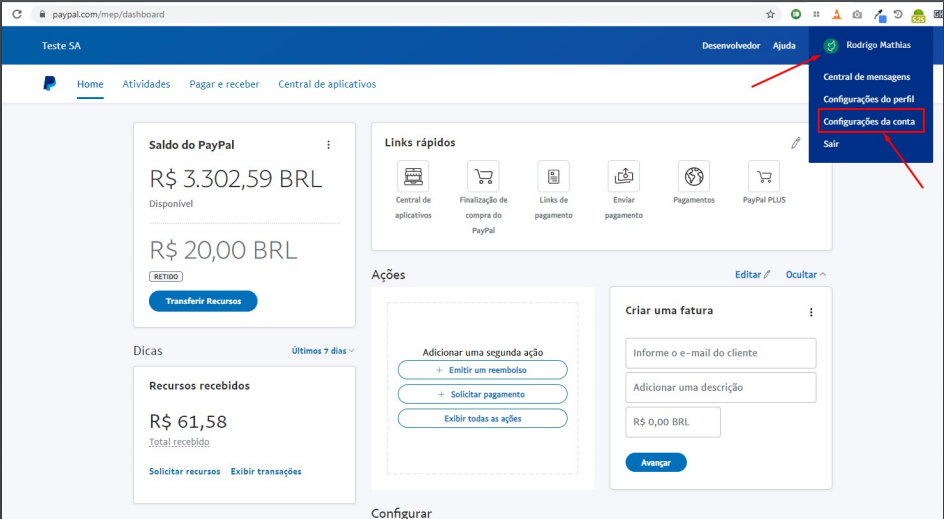Click the lock icon in address bar

coord(42,14)
